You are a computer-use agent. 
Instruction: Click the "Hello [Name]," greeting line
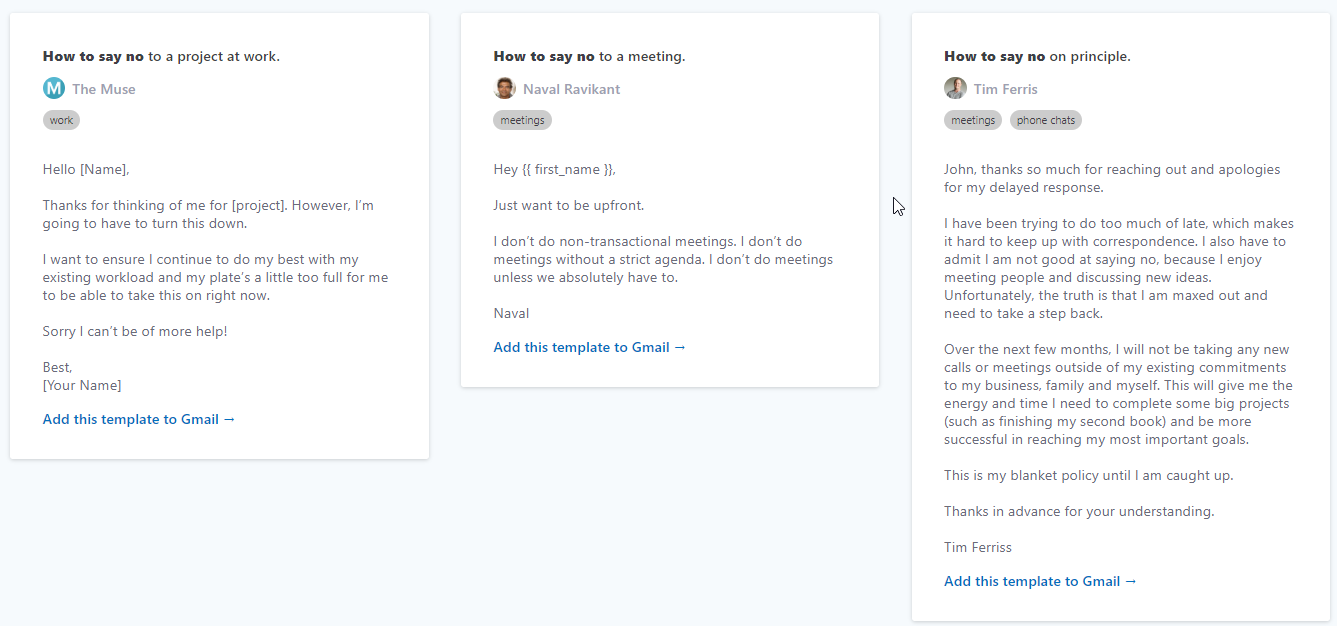click(x=86, y=169)
